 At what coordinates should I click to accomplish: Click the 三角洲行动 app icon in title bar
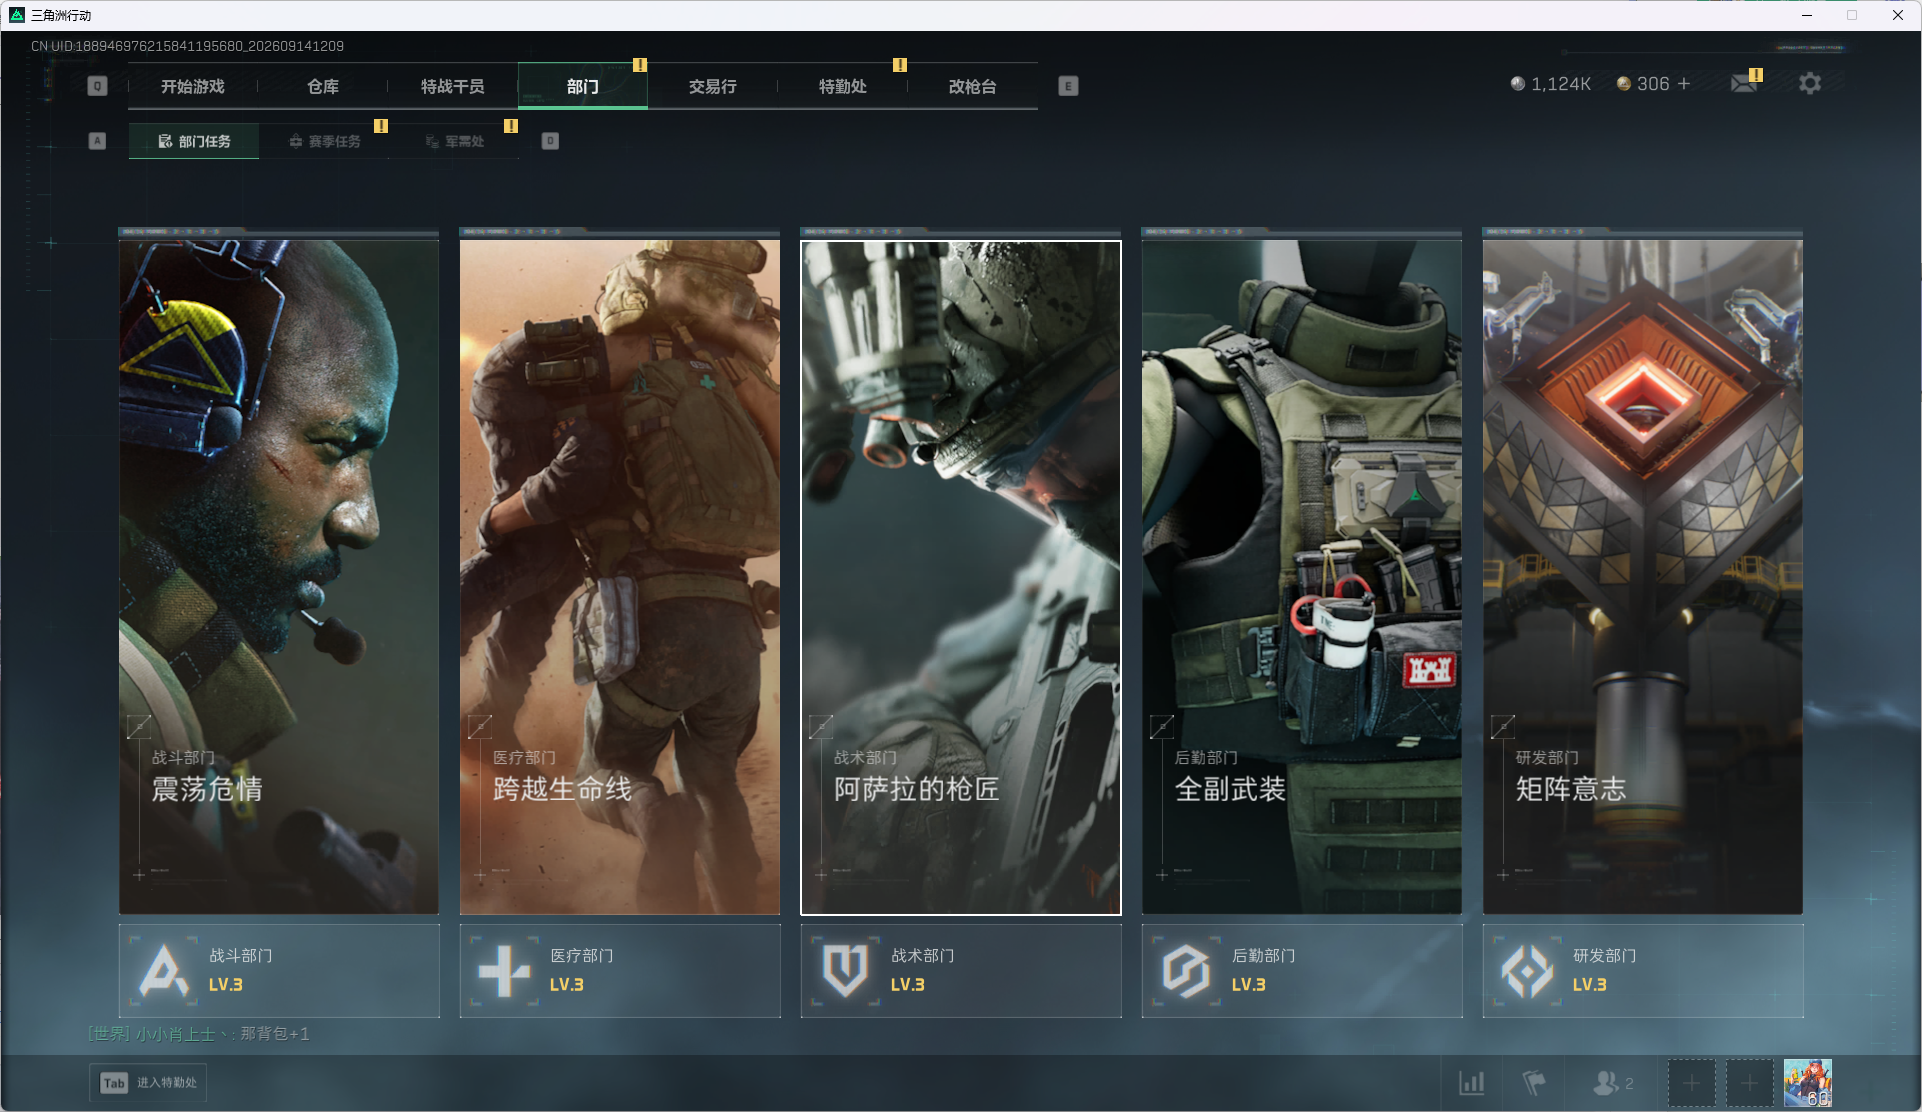pos(17,15)
